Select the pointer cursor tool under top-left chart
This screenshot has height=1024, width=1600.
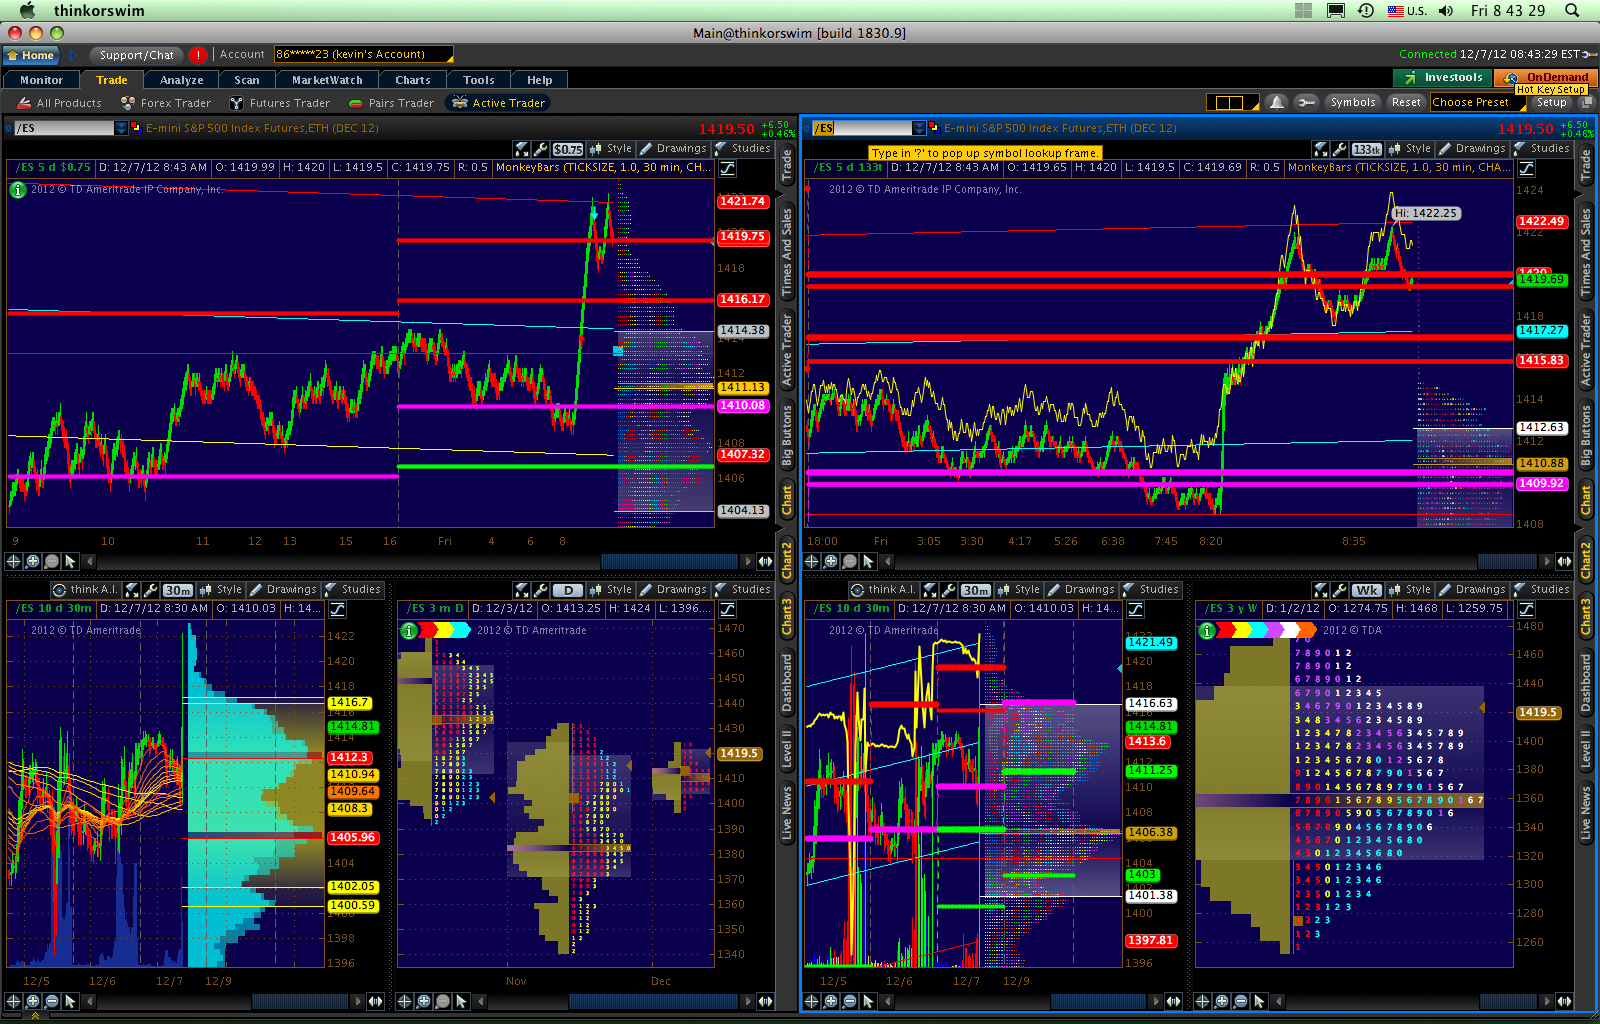[70, 561]
